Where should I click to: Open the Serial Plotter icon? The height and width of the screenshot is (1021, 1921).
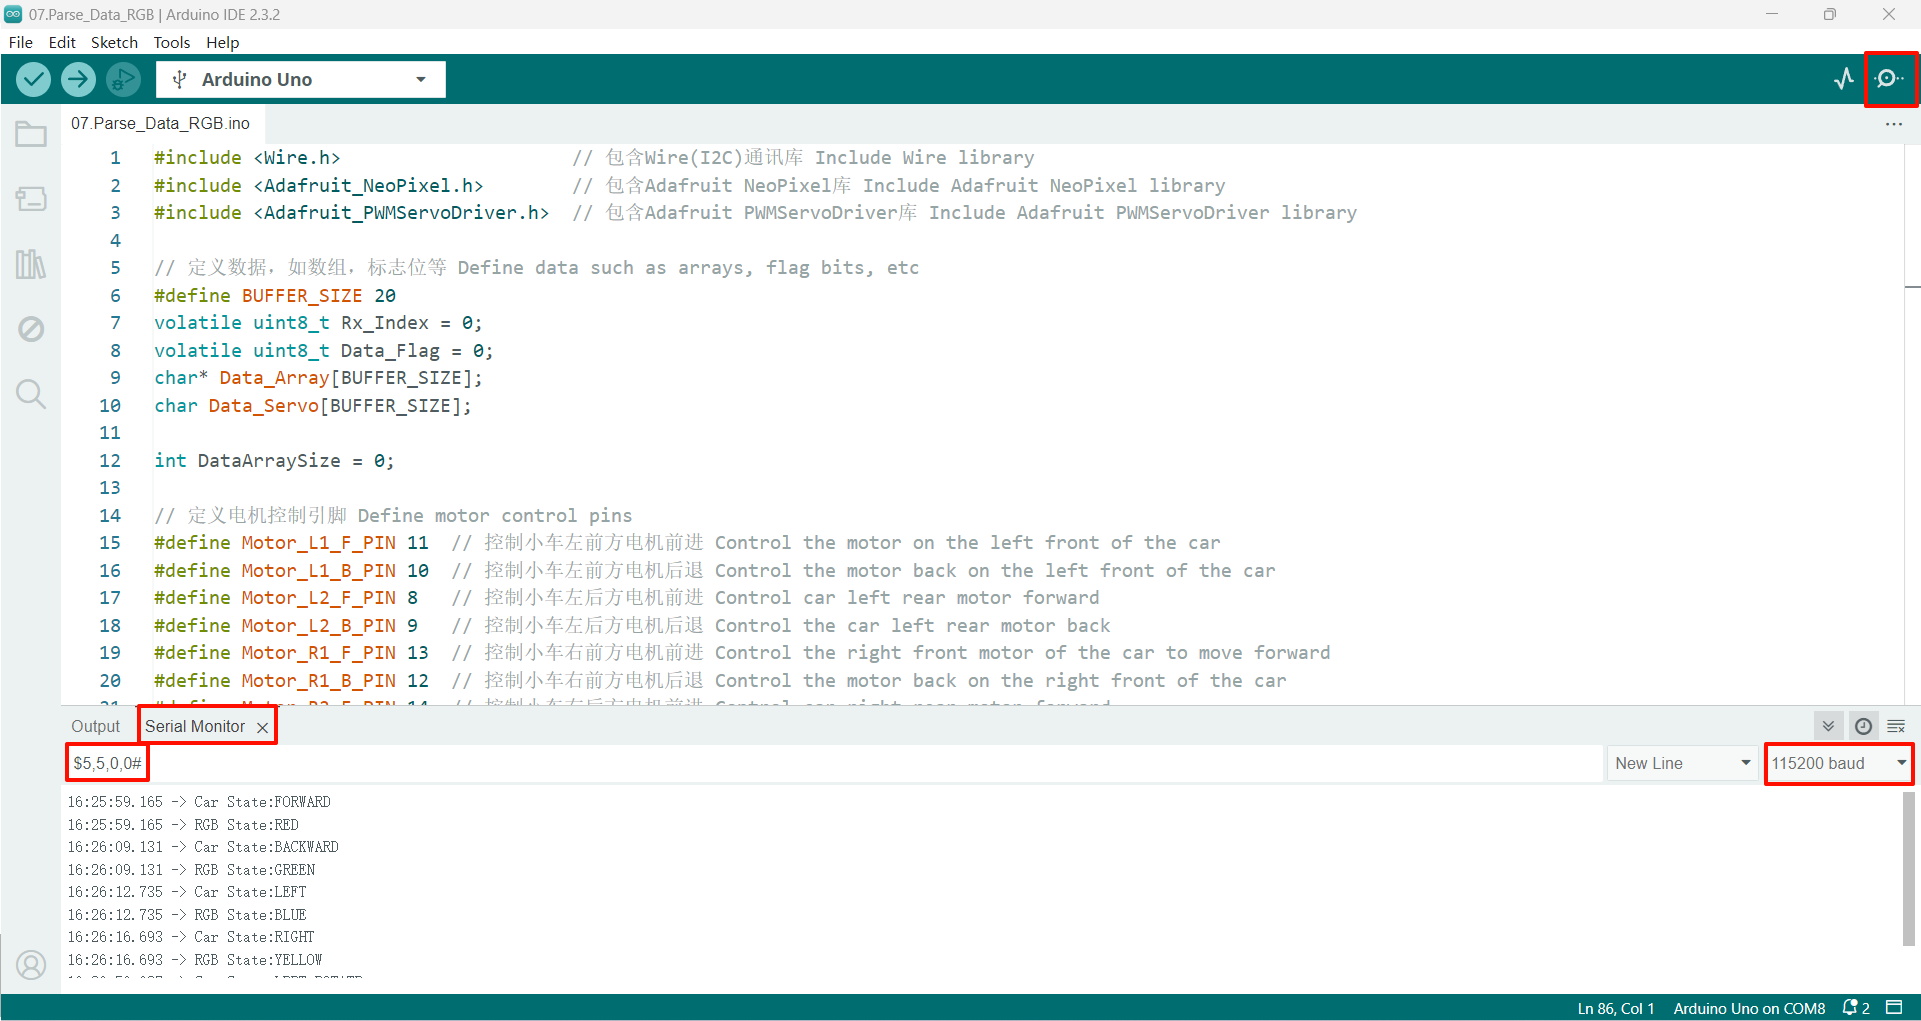1844,79
